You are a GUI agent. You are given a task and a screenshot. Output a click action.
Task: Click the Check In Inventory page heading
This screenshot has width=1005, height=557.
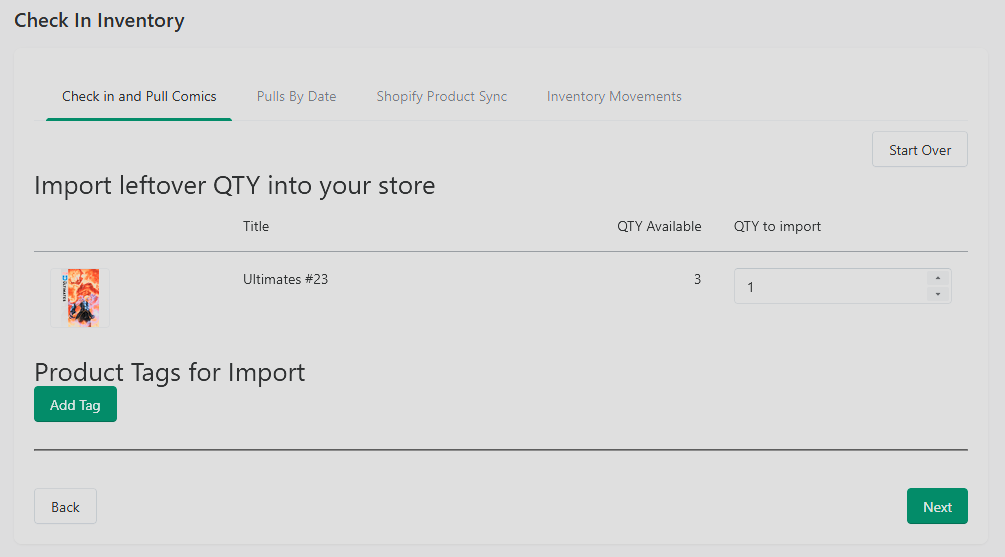click(x=99, y=21)
